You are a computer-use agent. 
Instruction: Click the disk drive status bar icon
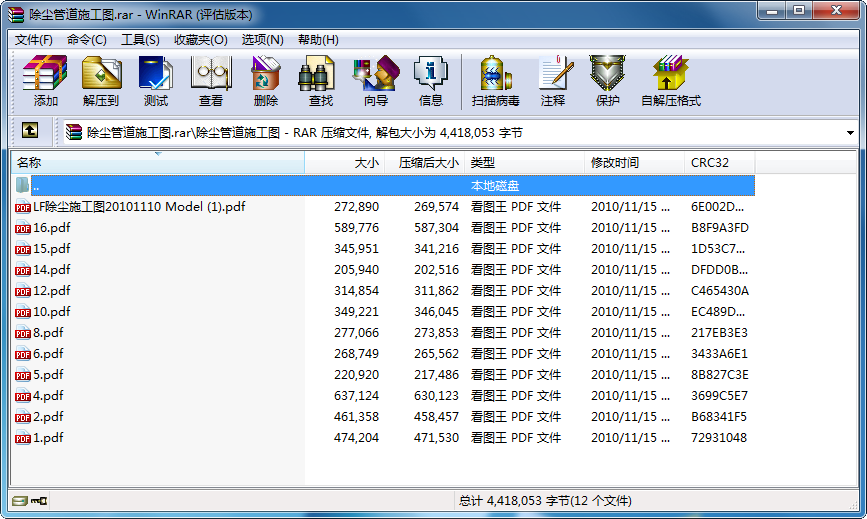tap(19, 501)
